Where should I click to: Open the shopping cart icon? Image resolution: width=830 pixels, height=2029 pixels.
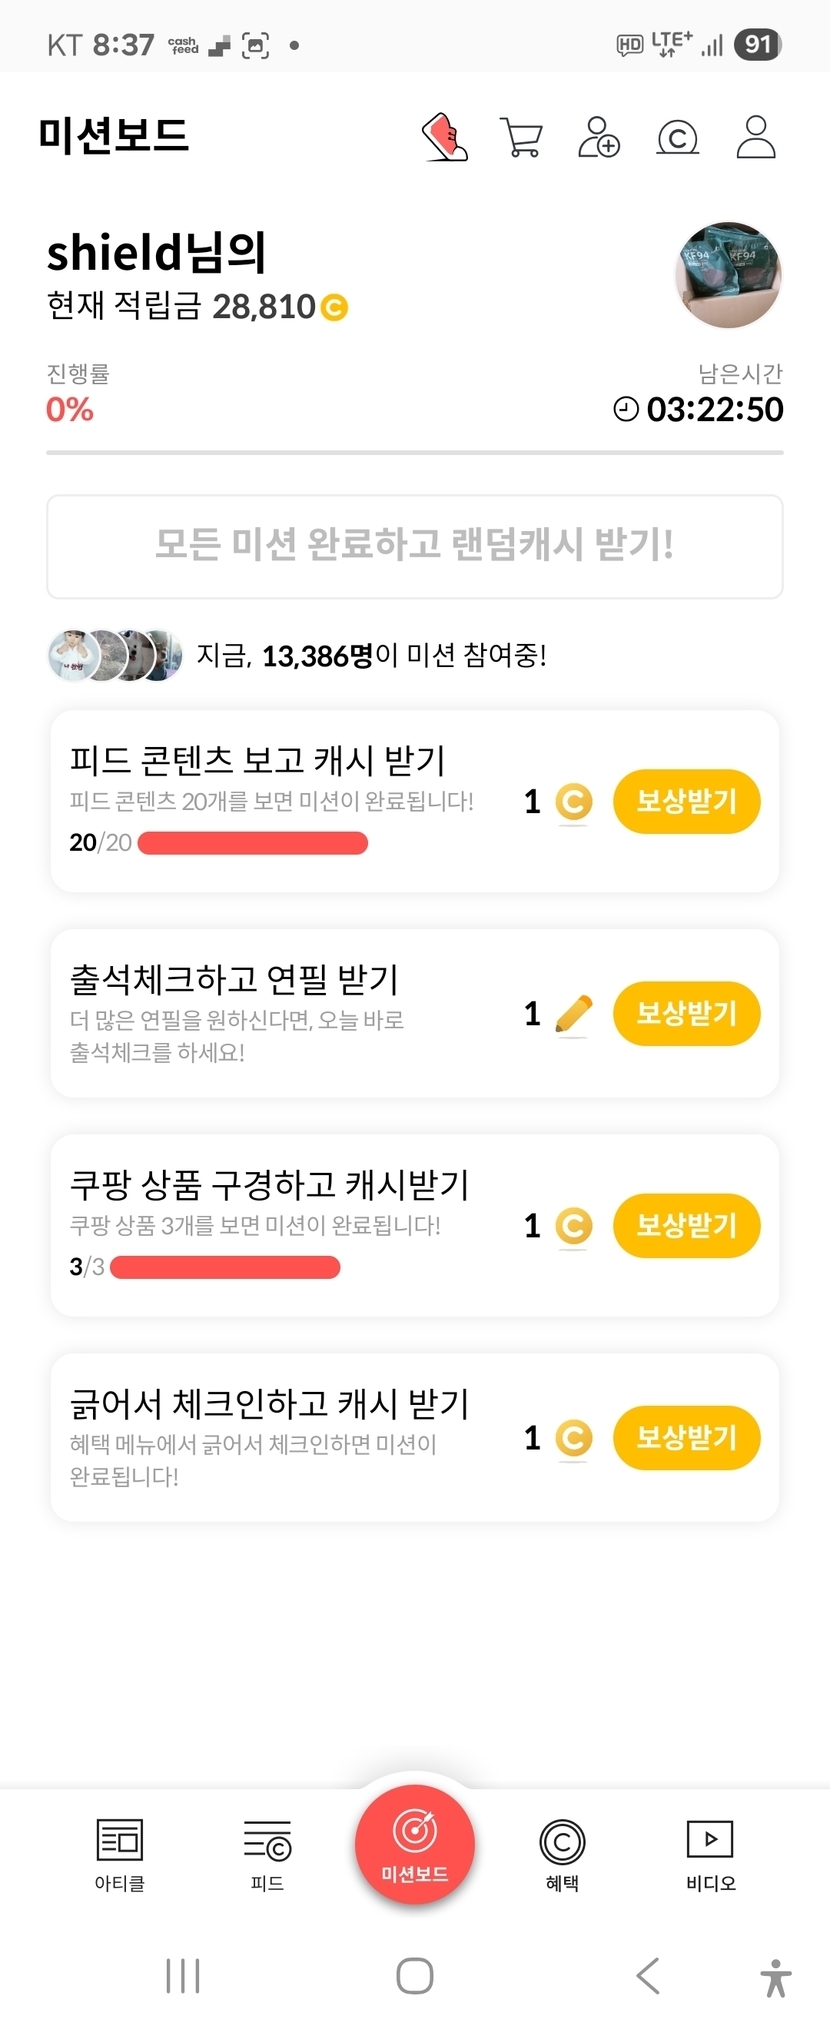[521, 137]
